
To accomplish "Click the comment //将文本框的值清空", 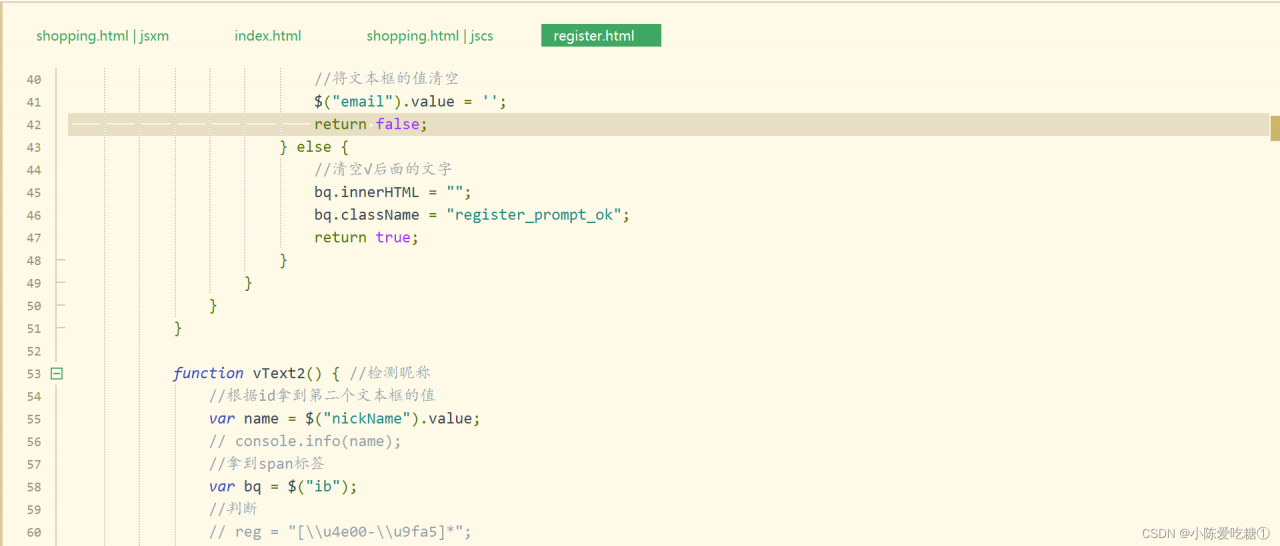I will (x=386, y=79).
